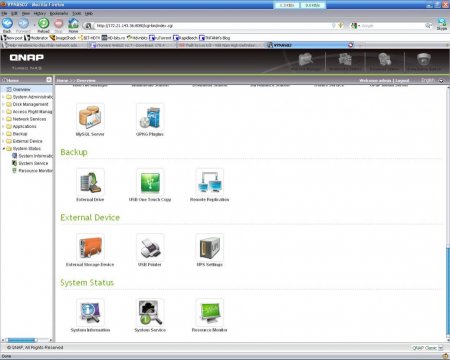
Task: Select the Overview item in sidebar
Action: point(21,89)
